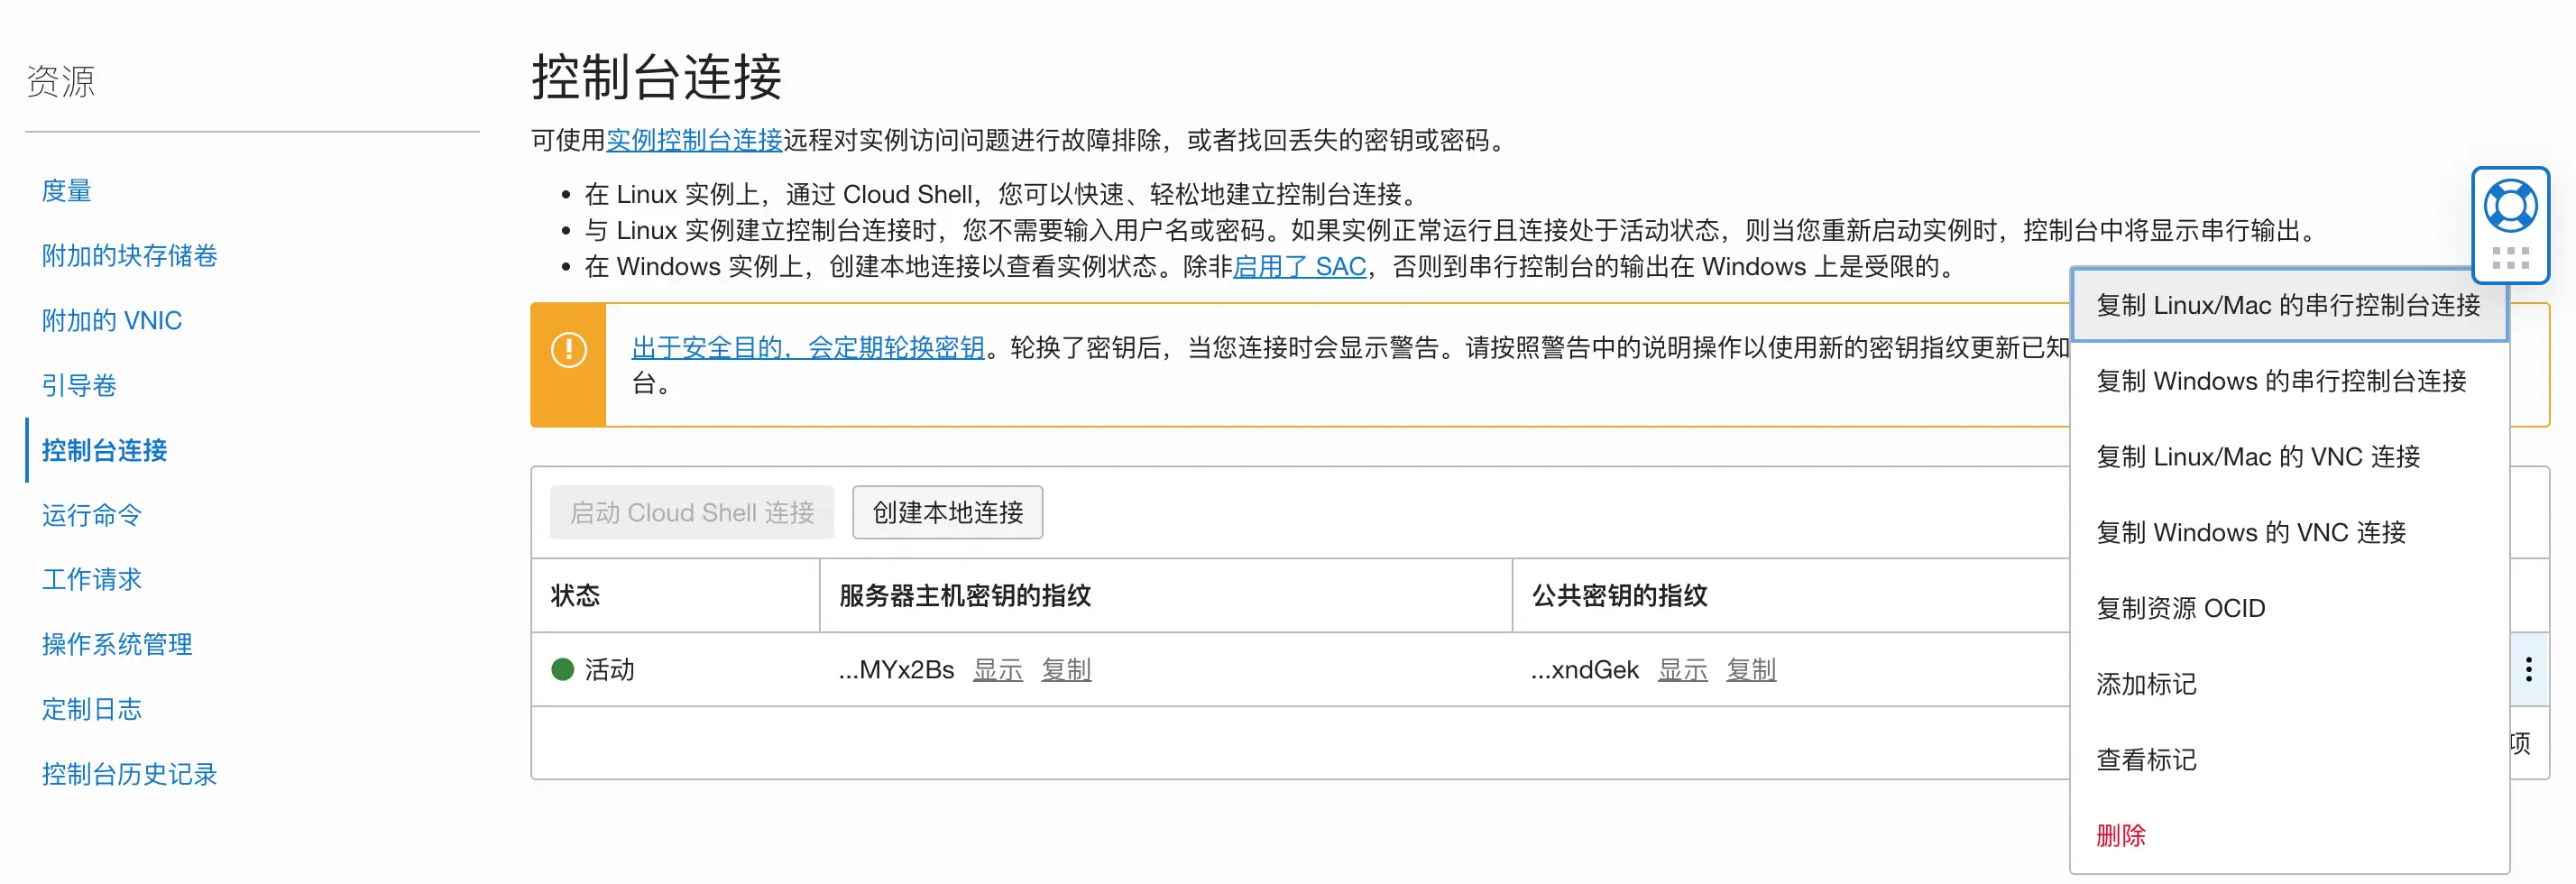Show the server host key fingerprint
2576x884 pixels.
(x=997, y=669)
